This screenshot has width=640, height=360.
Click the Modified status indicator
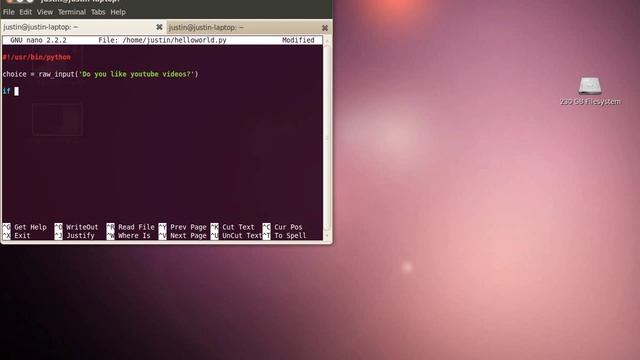click(298, 40)
